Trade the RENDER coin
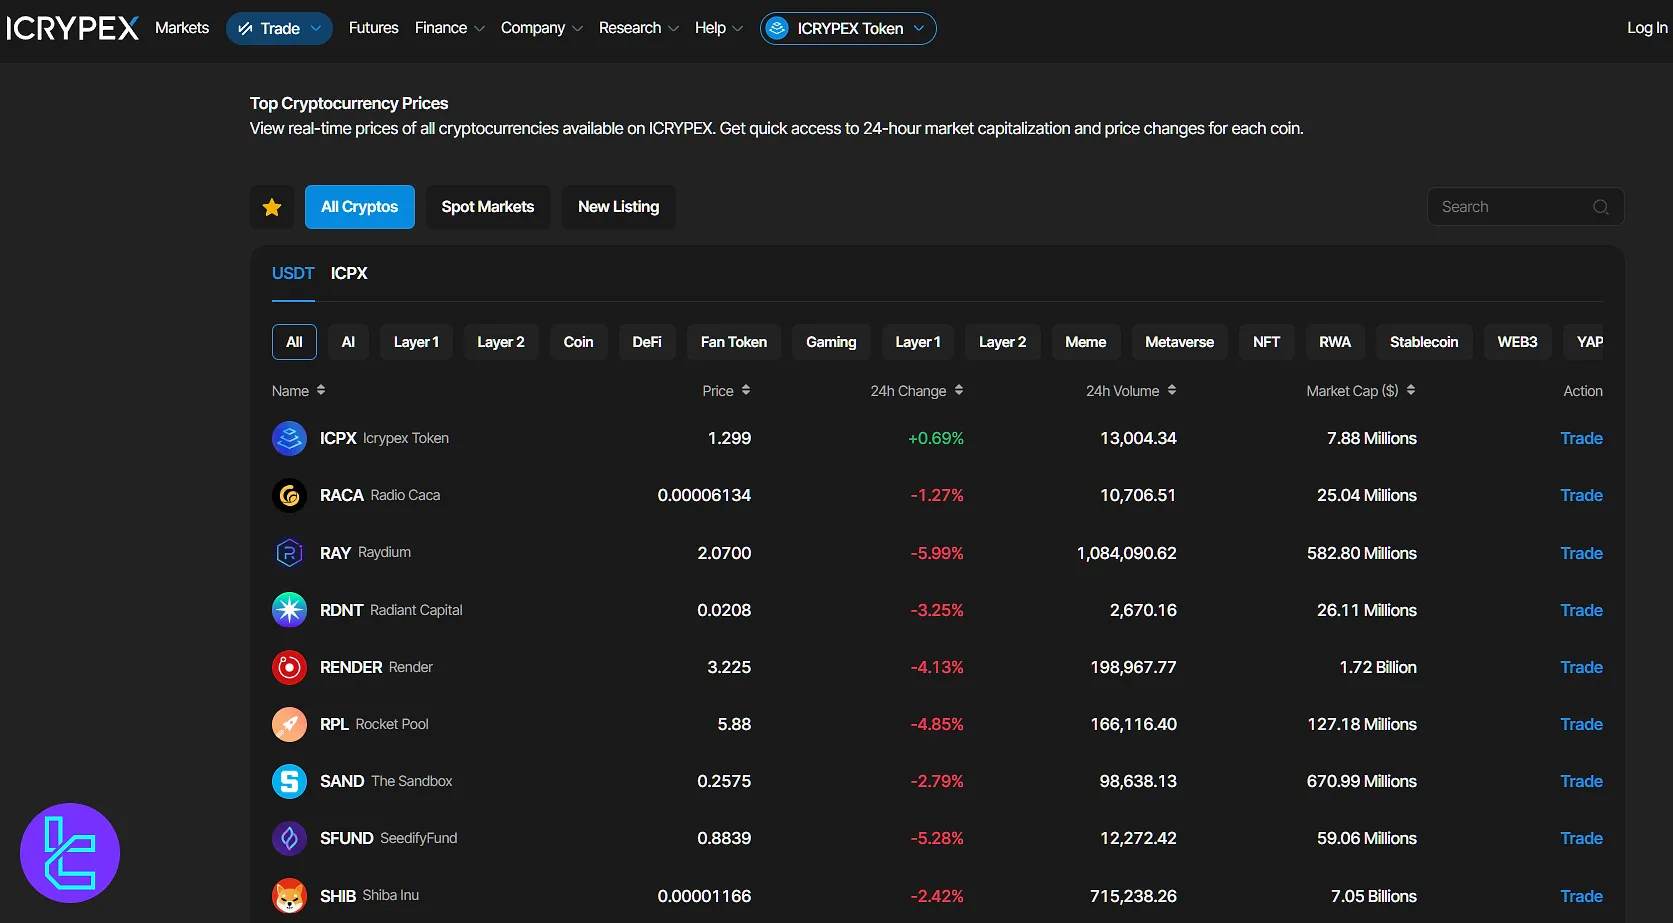 [x=1581, y=667]
